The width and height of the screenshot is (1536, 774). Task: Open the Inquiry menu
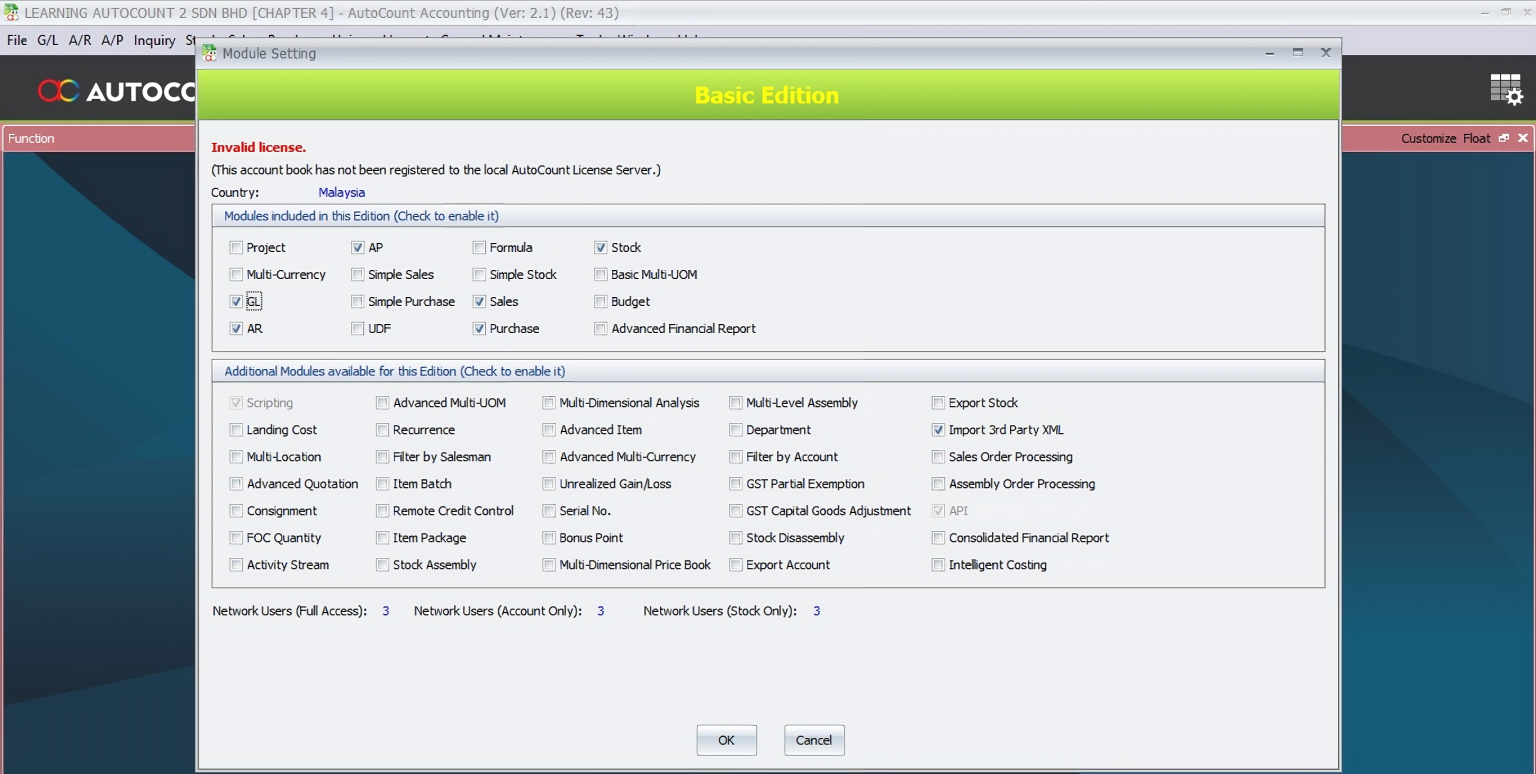154,40
